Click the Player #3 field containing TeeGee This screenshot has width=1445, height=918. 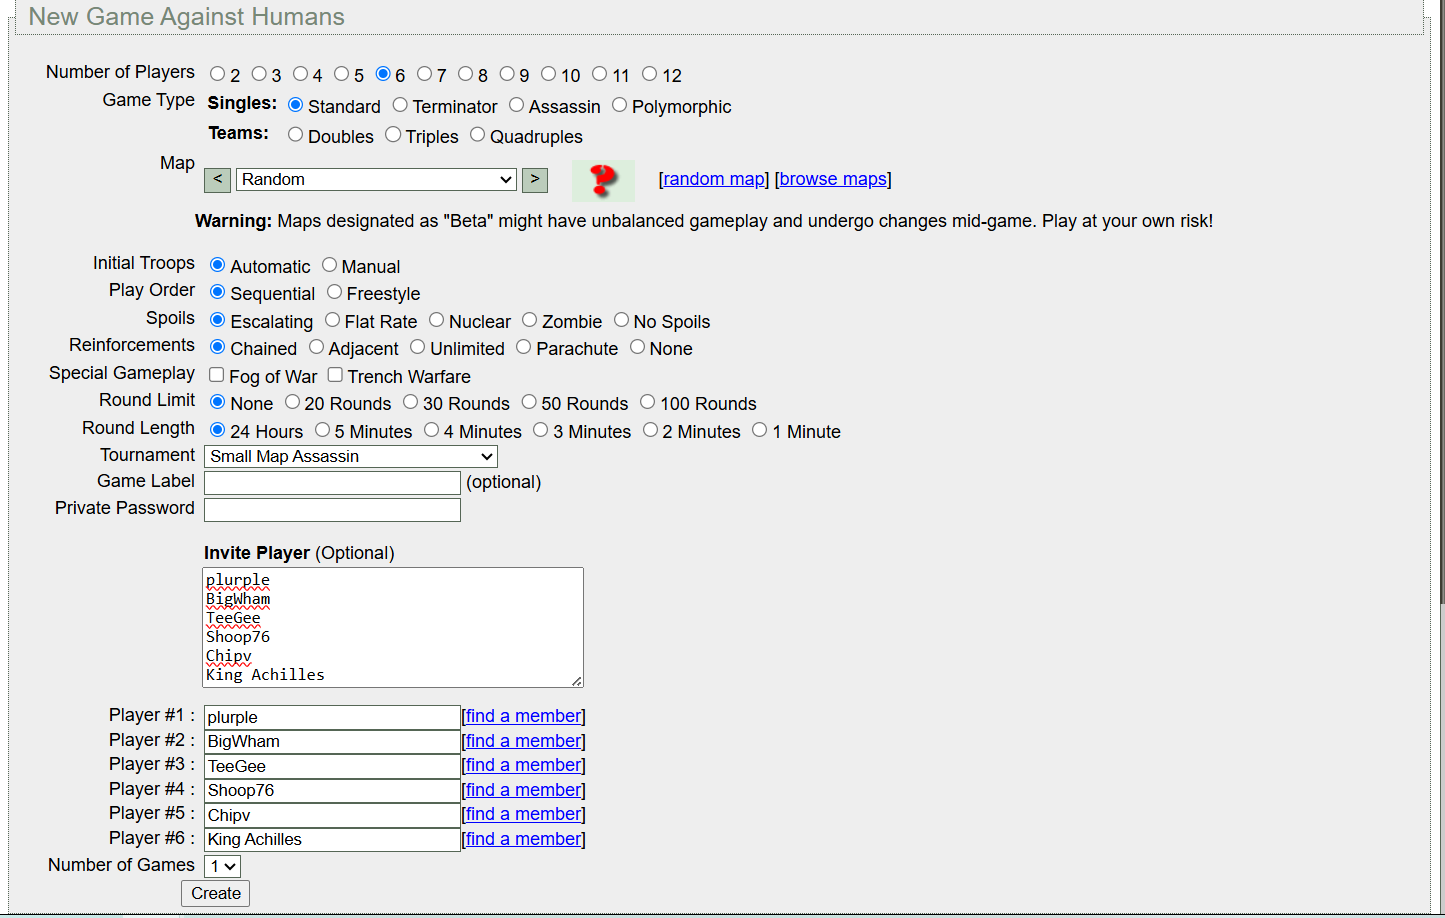point(332,766)
